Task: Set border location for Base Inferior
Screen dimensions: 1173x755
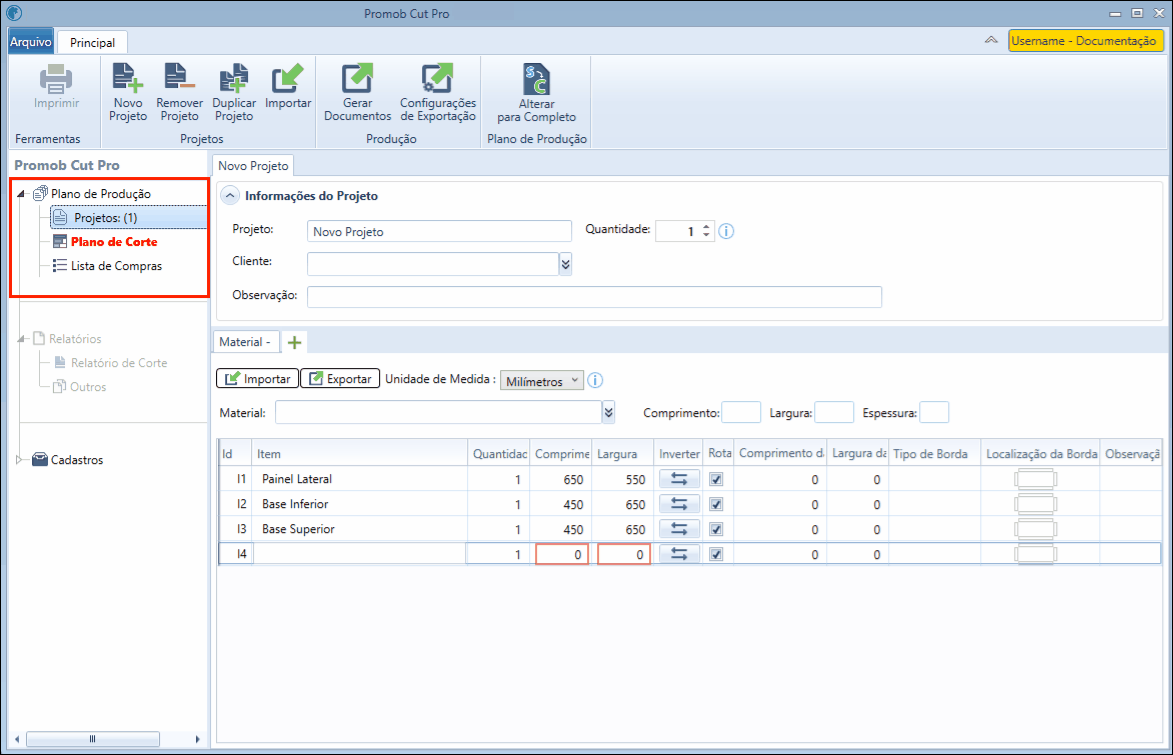Action: click(x=1036, y=504)
